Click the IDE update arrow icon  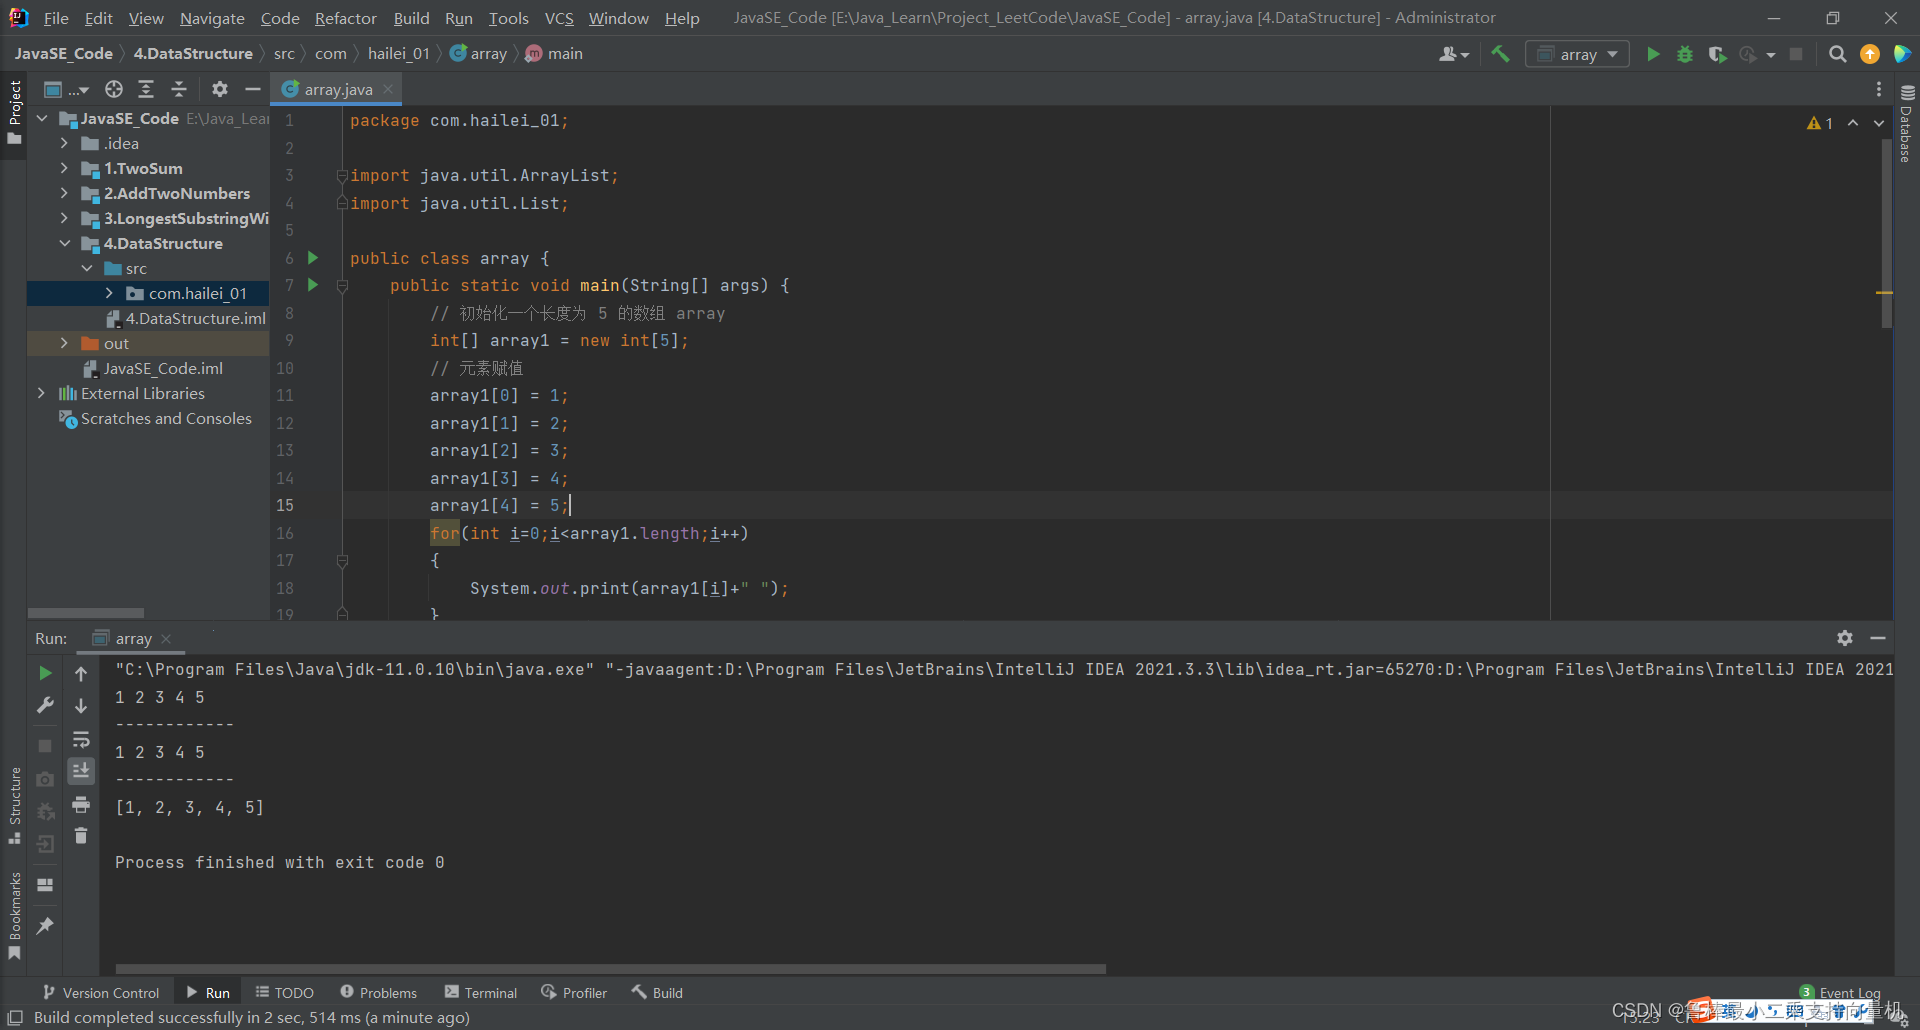(1869, 54)
